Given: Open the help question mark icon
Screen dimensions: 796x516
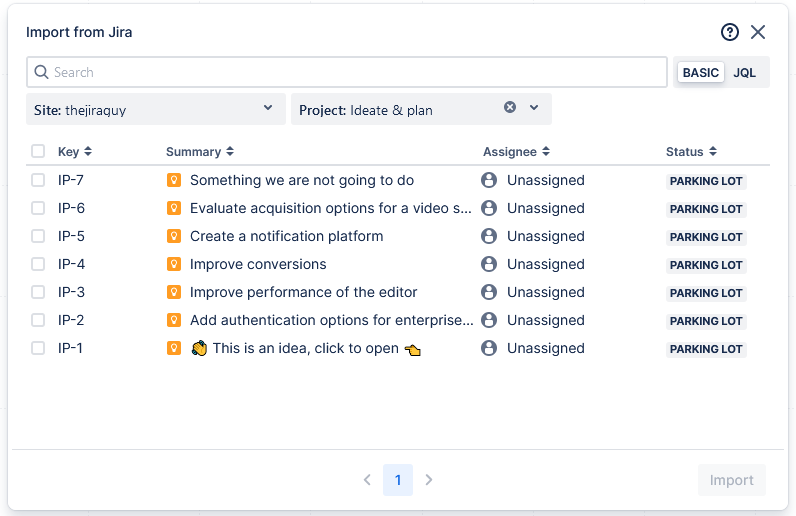Looking at the screenshot, I should (x=730, y=32).
